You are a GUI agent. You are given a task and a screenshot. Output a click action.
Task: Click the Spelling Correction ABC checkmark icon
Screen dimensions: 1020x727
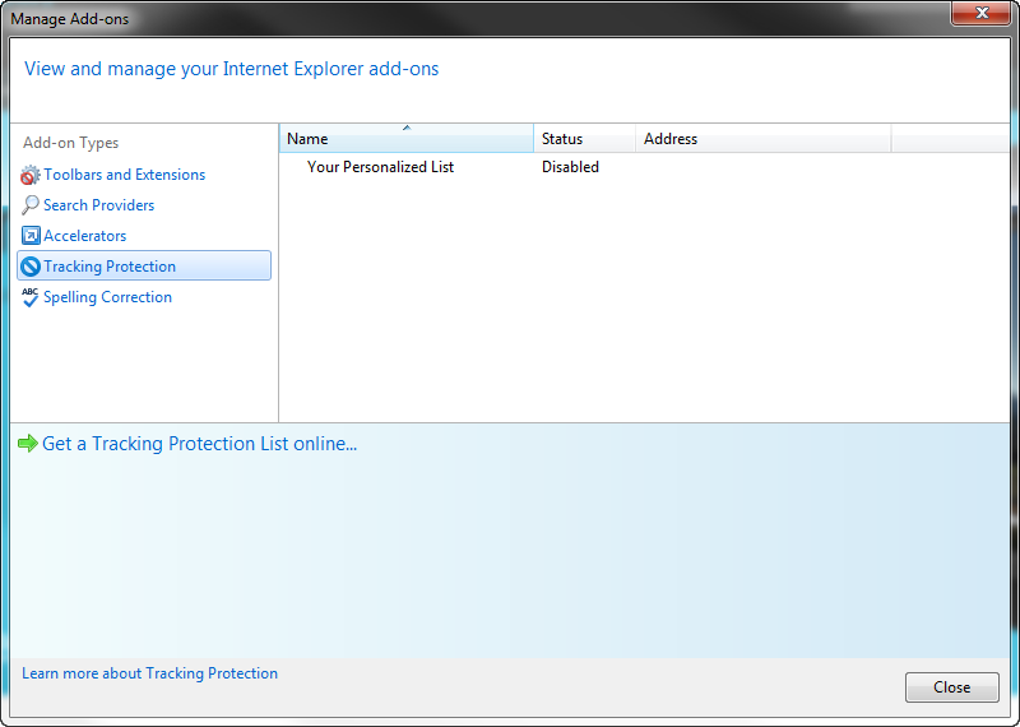click(30, 297)
